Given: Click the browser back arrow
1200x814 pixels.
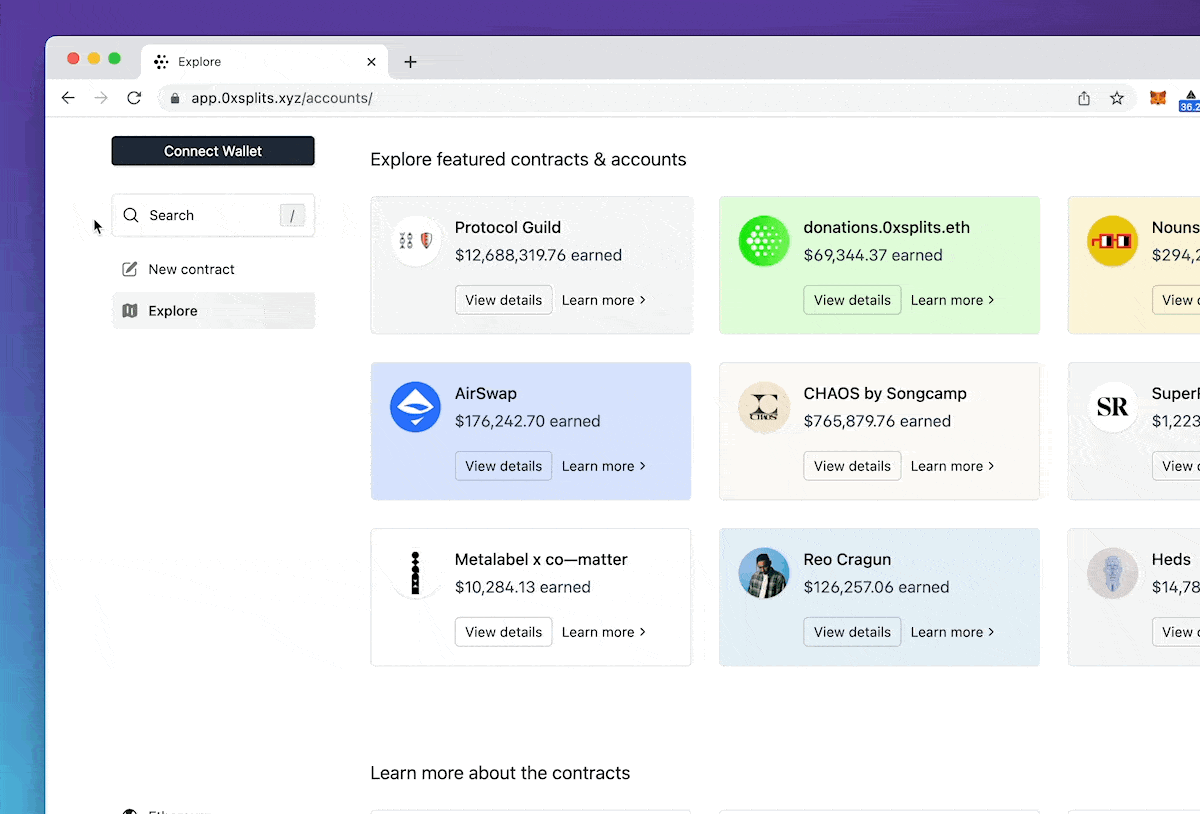Looking at the screenshot, I should (x=68, y=98).
